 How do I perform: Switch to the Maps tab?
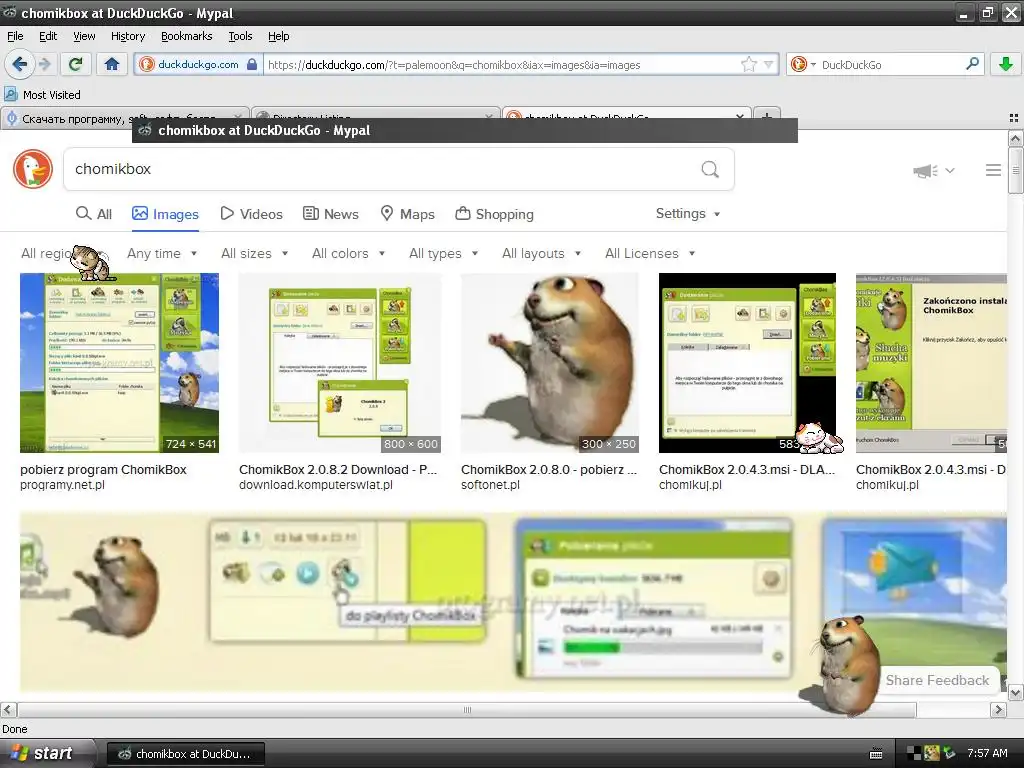[408, 214]
